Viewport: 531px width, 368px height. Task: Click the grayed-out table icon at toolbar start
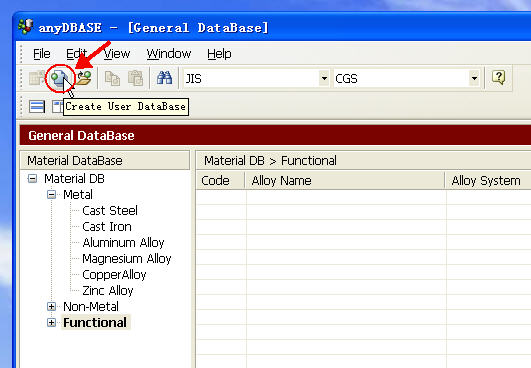(x=37, y=78)
